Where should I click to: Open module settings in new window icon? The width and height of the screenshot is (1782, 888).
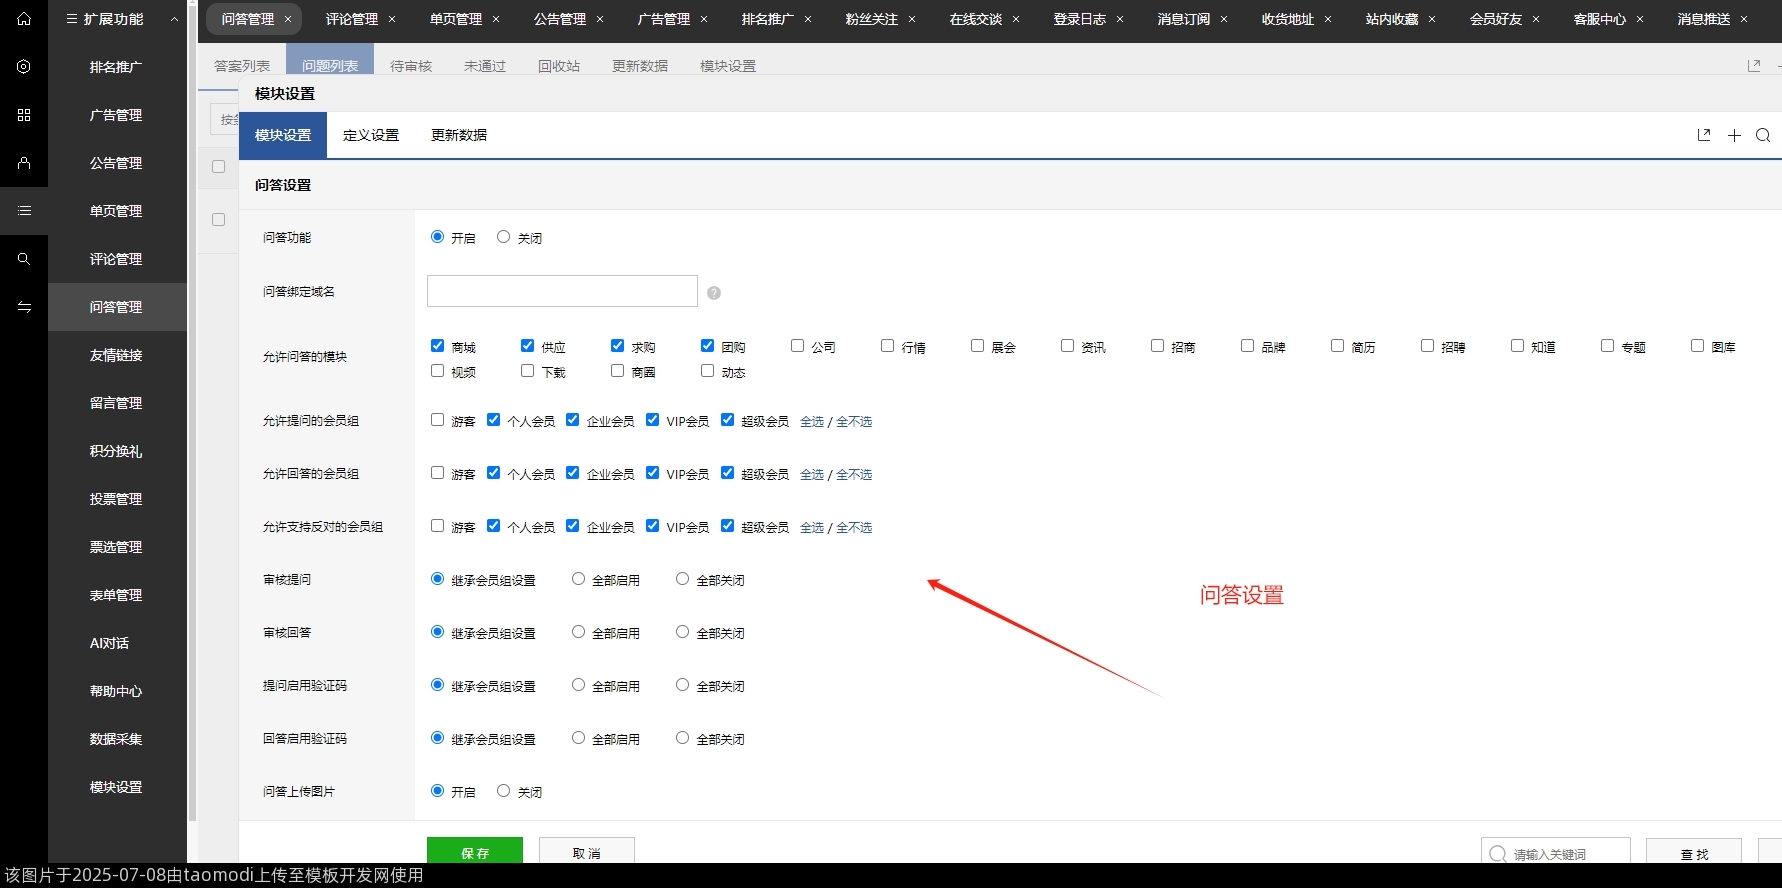[x=1704, y=135]
